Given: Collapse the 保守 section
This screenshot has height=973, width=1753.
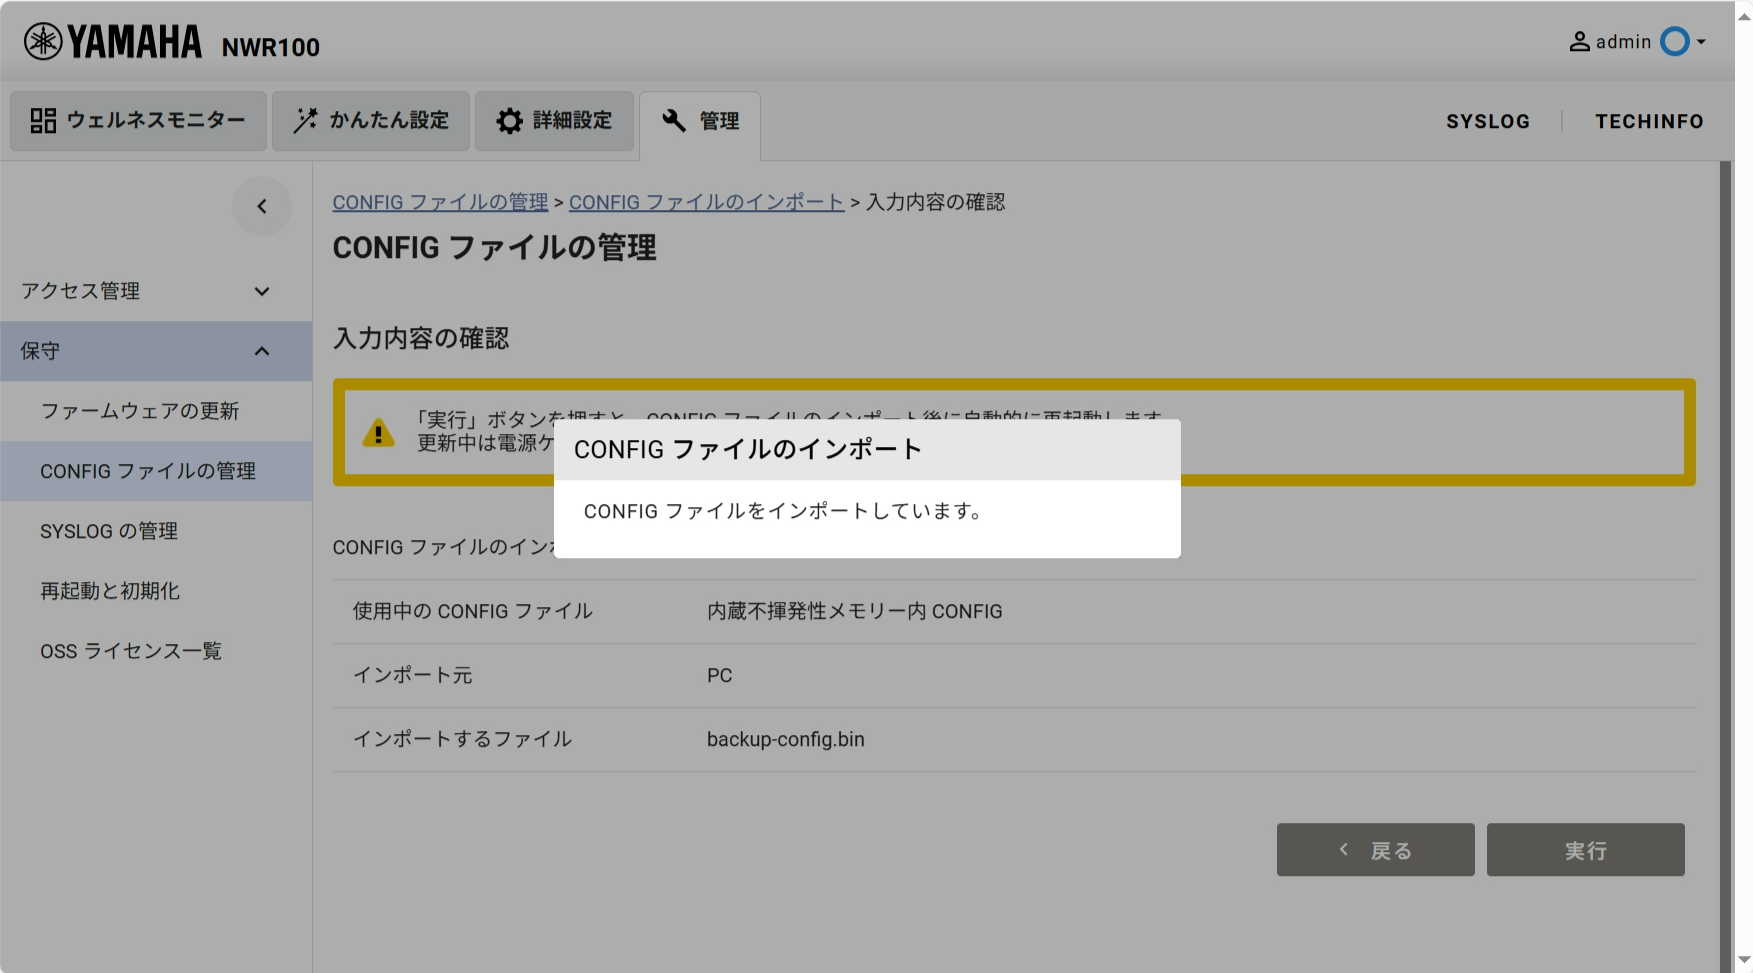Looking at the screenshot, I should click(x=262, y=351).
